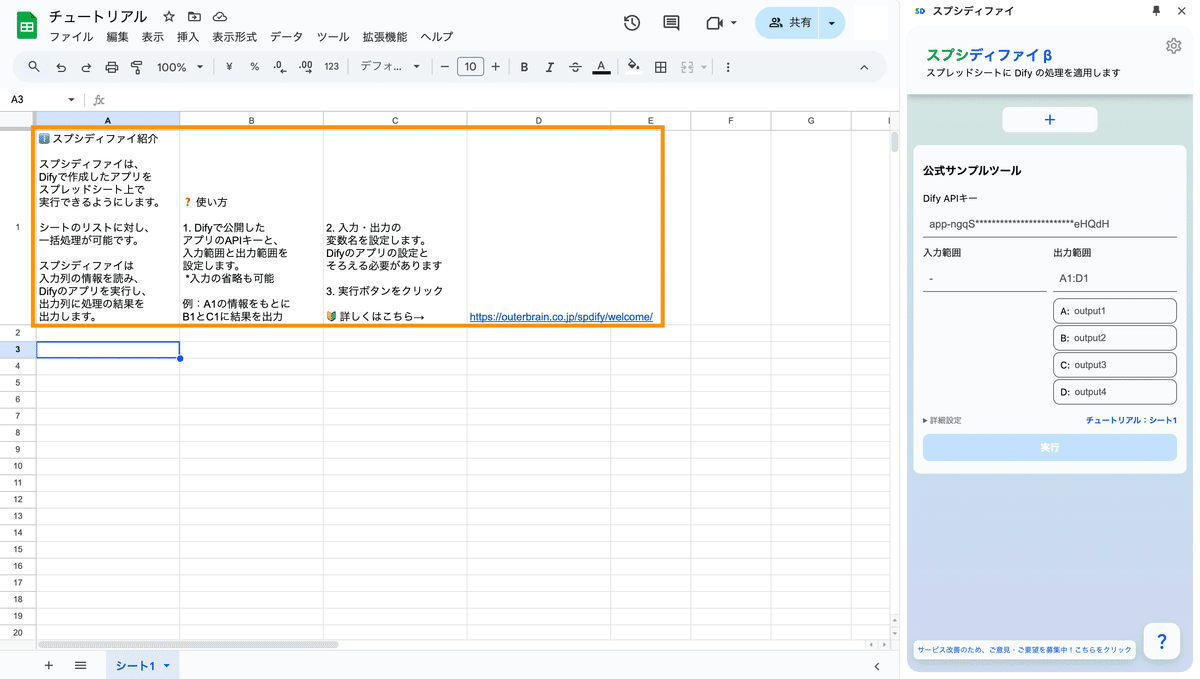Screen dimensions: 1200x679
Task: Open the 123 number format menu
Action: (x=331, y=67)
